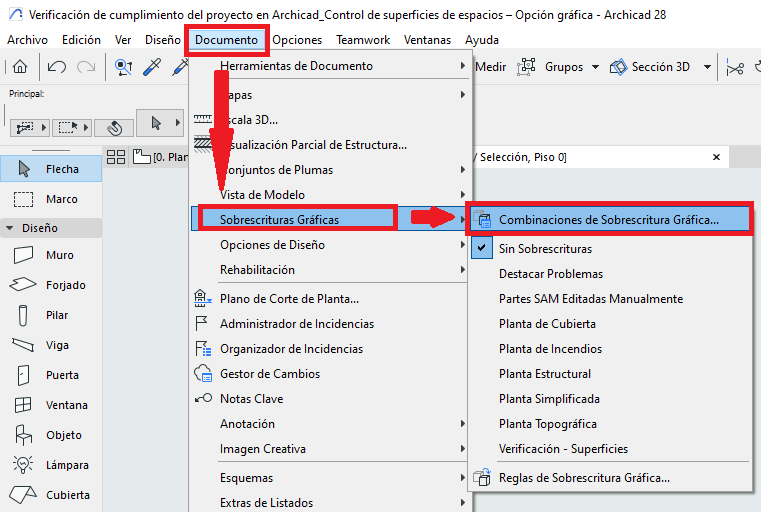Select the eyedropper pick-up parameters tool

(x=153, y=67)
